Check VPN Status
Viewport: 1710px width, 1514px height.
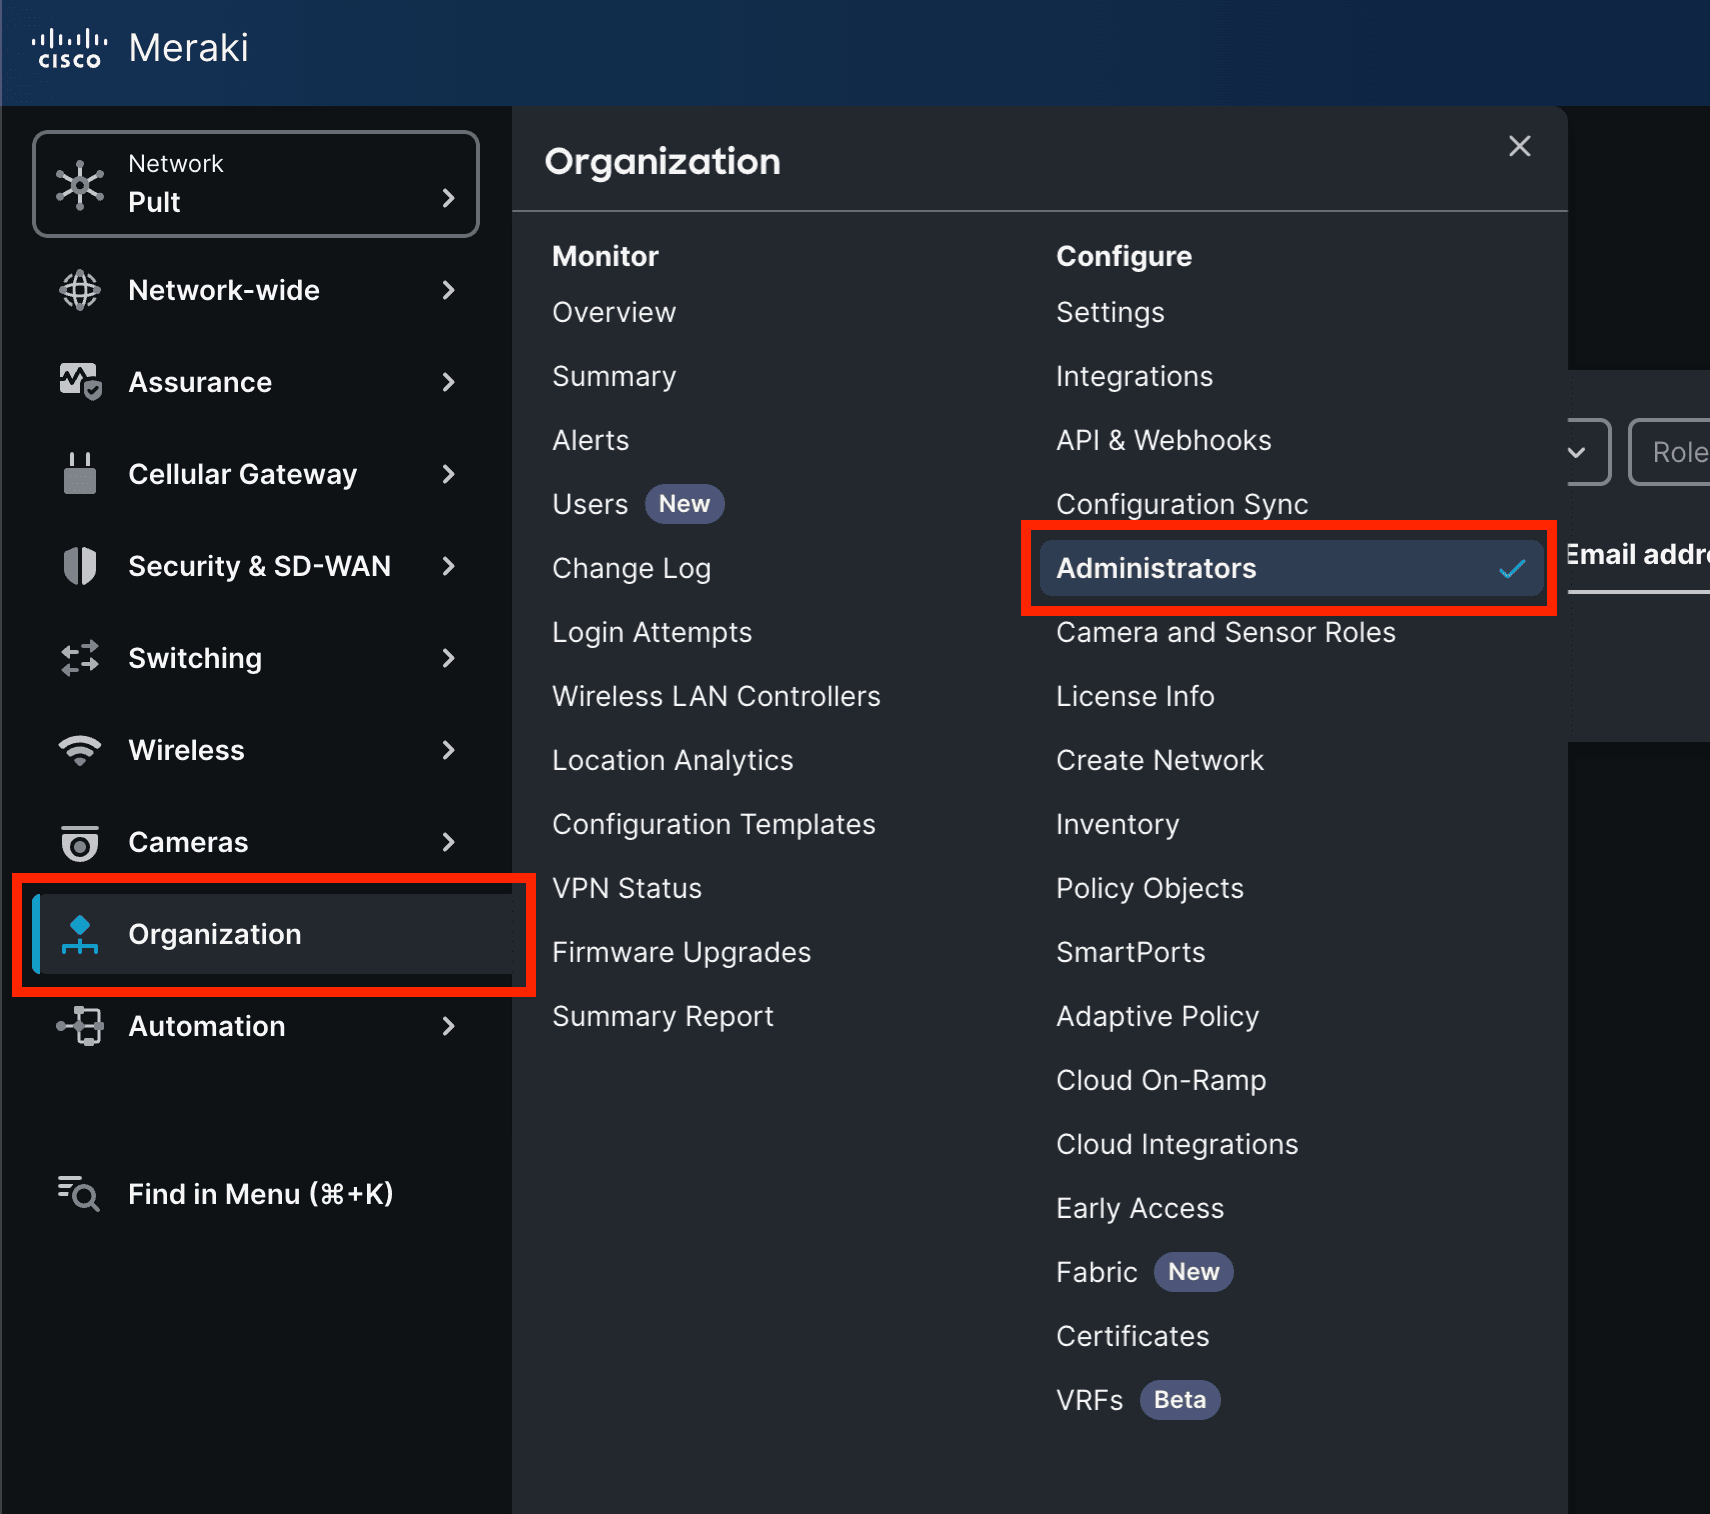click(x=627, y=888)
